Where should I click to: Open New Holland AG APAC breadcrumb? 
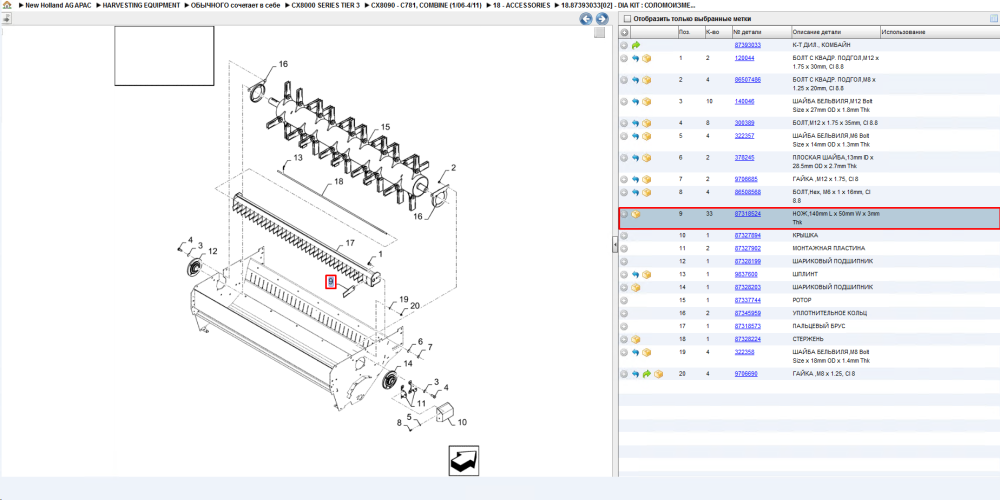click(x=58, y=5)
